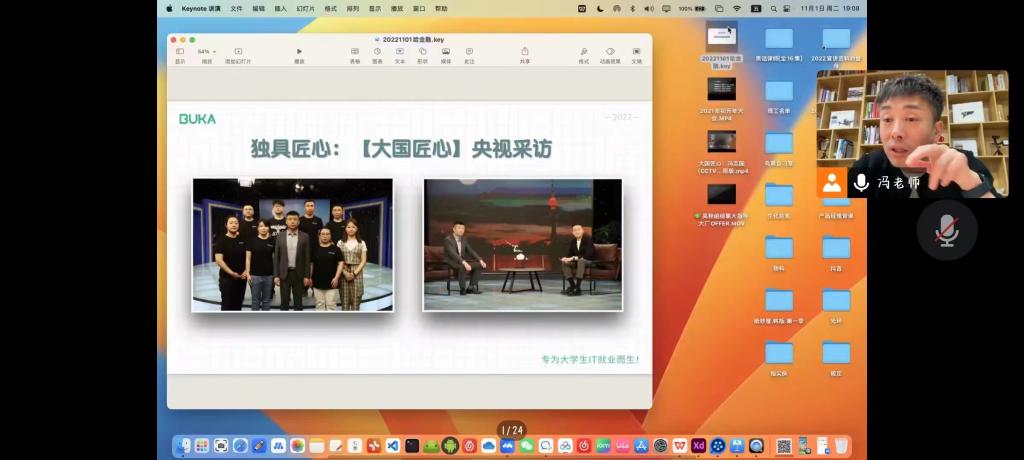The height and width of the screenshot is (460, 1024).
Task: Open the Media insert tool
Action: tap(446, 51)
